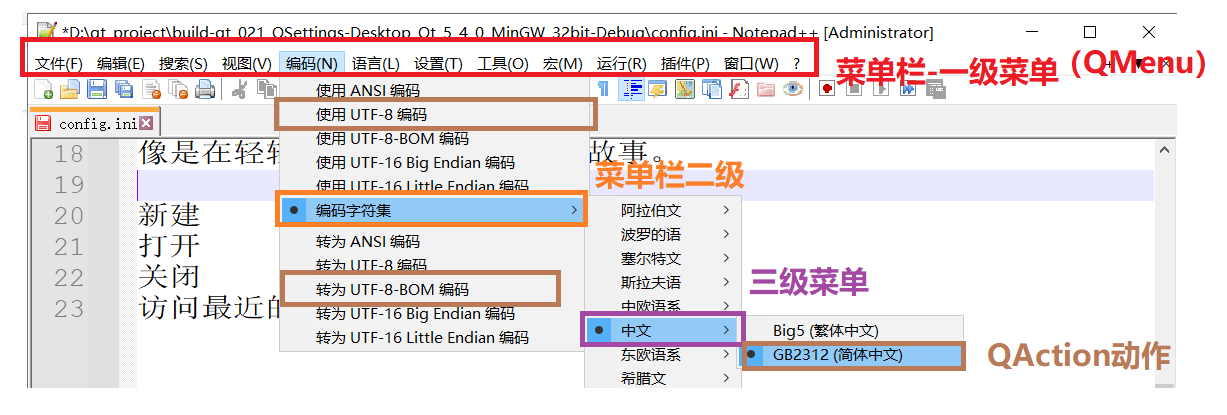
Task: Expand the 斯拉夫语 submenu
Action: click(x=663, y=282)
